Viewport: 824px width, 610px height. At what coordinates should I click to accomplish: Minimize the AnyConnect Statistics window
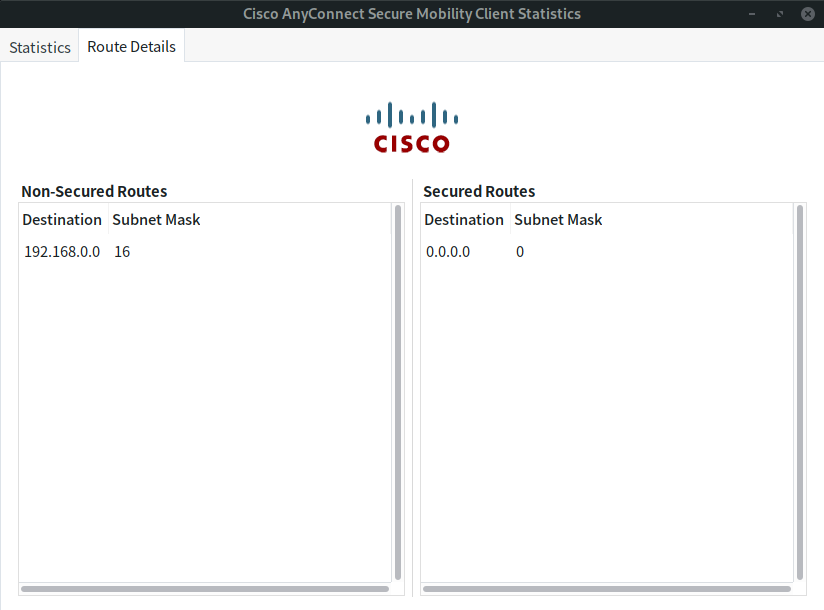coord(752,14)
